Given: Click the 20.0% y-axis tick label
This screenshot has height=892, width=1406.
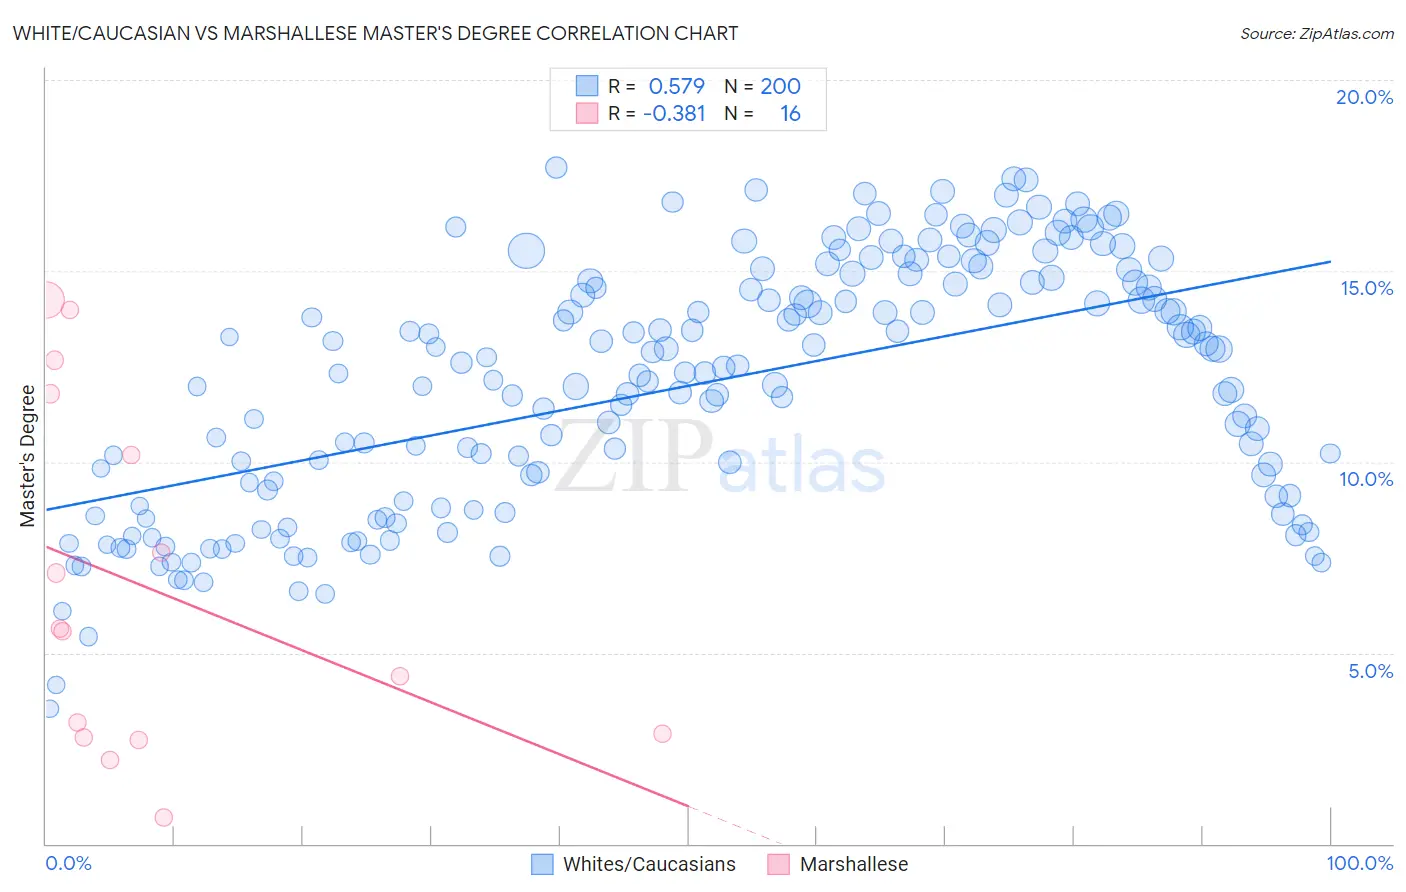Looking at the screenshot, I should pos(1364,97).
